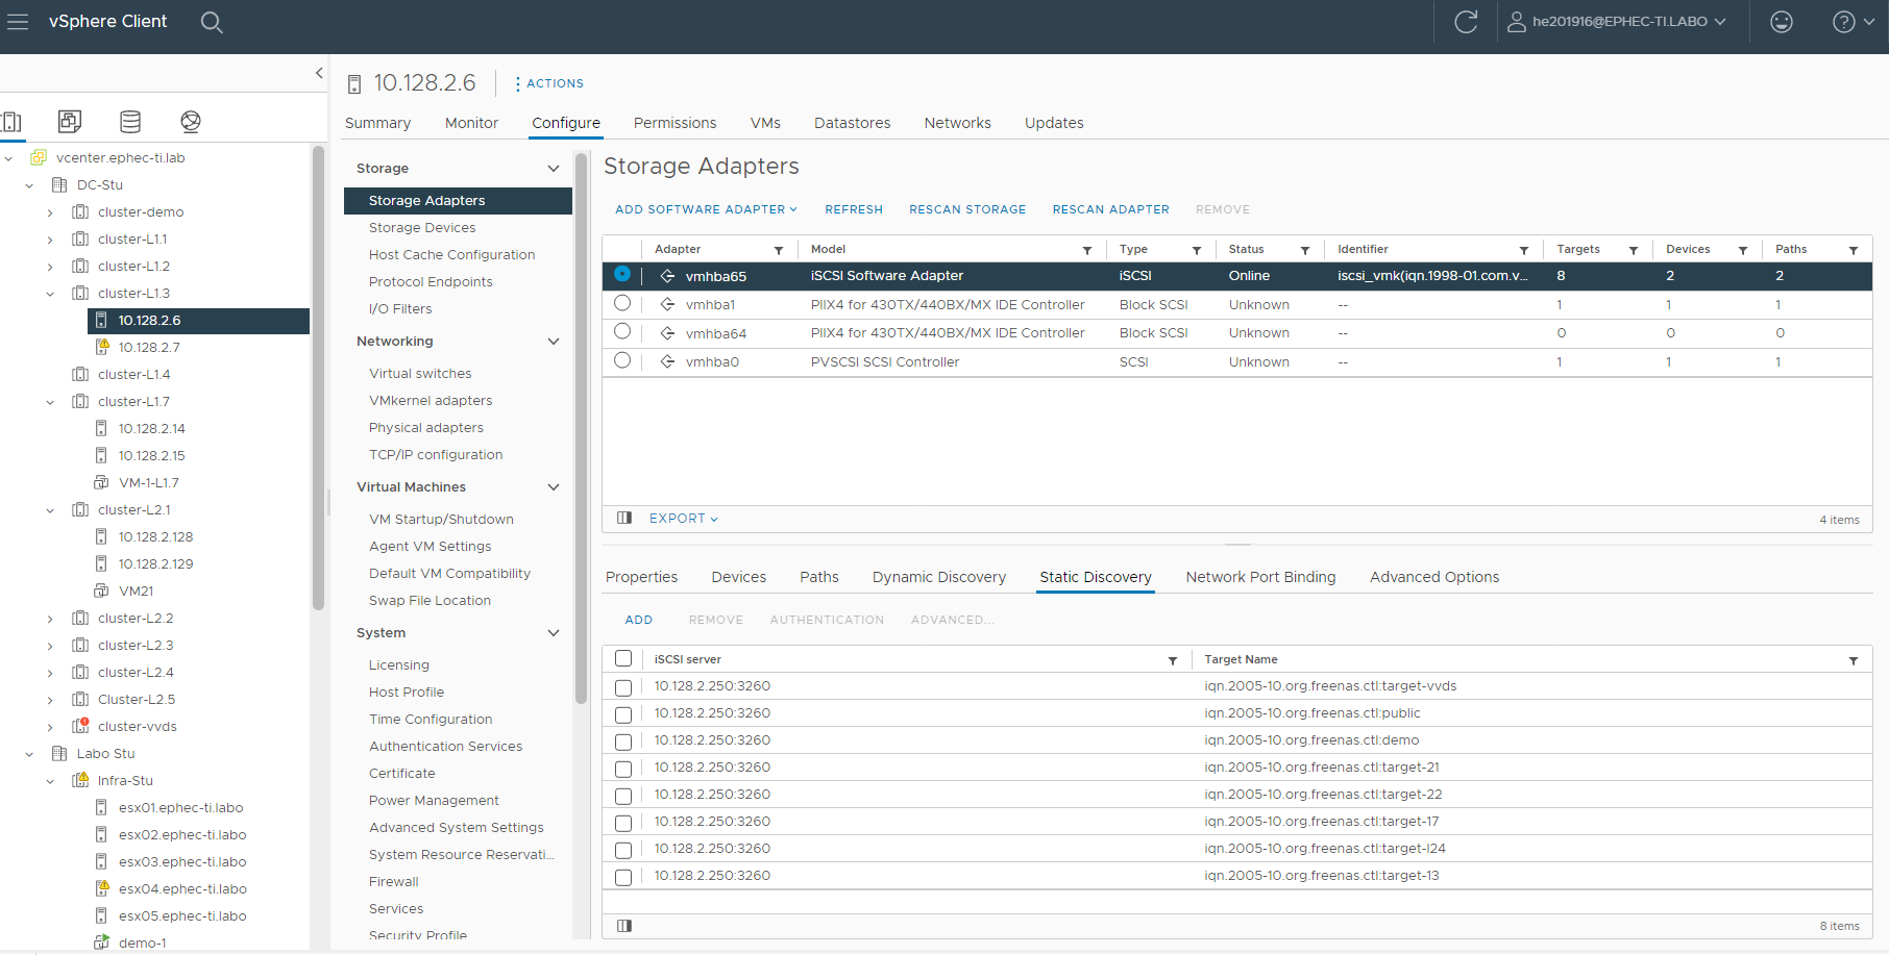Screen dimensions: 1889x955
Task: Switch to Networking inventory view
Action: (190, 122)
